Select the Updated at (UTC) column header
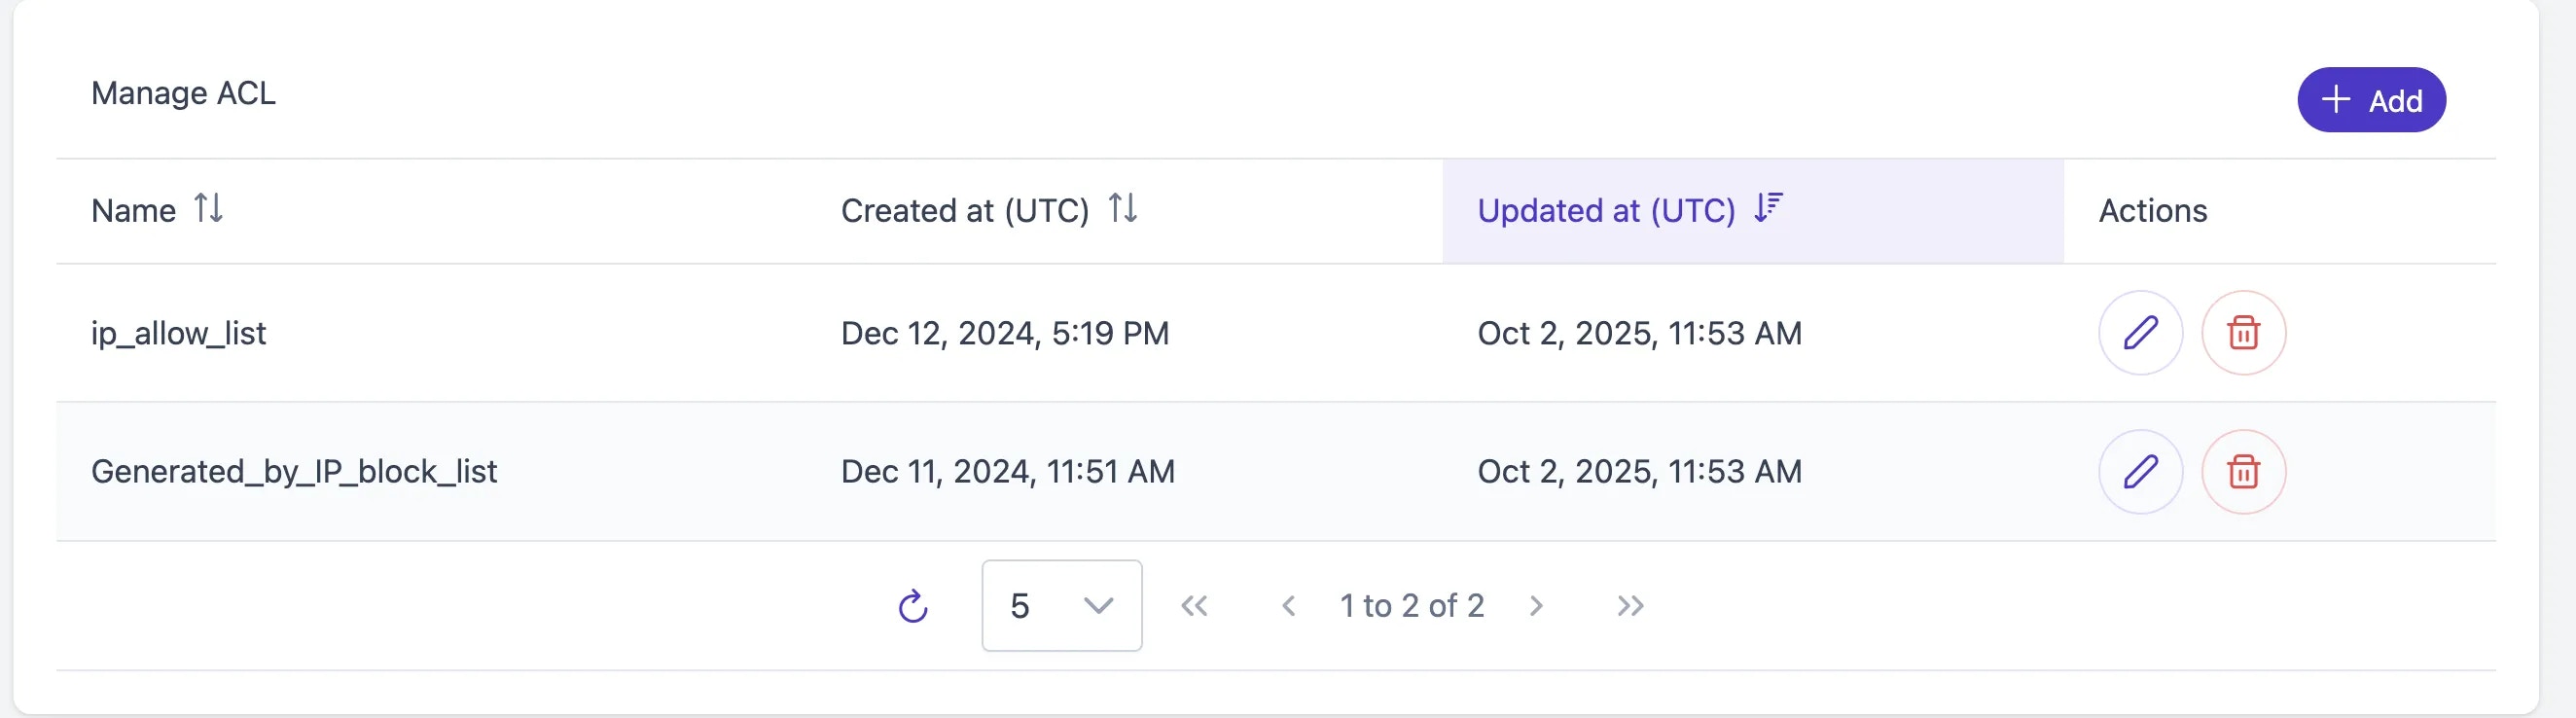 point(1608,210)
